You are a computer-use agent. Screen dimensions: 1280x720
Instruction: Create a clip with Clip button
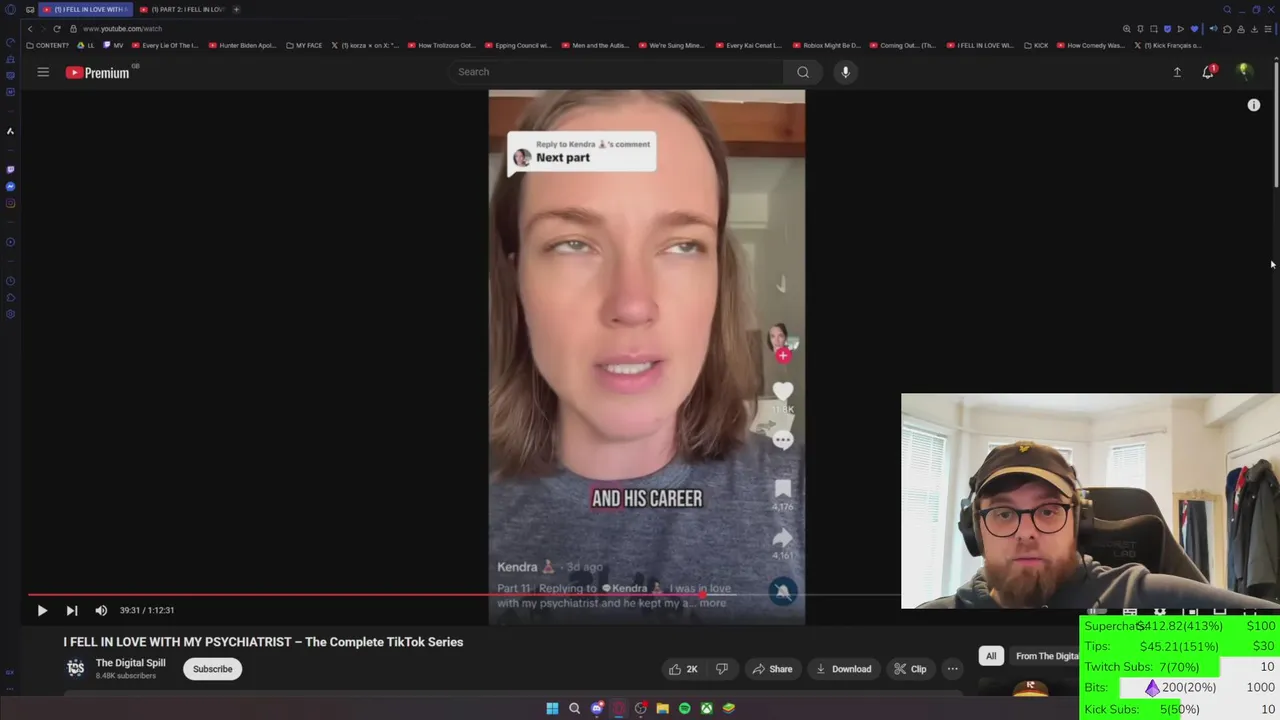(x=910, y=669)
